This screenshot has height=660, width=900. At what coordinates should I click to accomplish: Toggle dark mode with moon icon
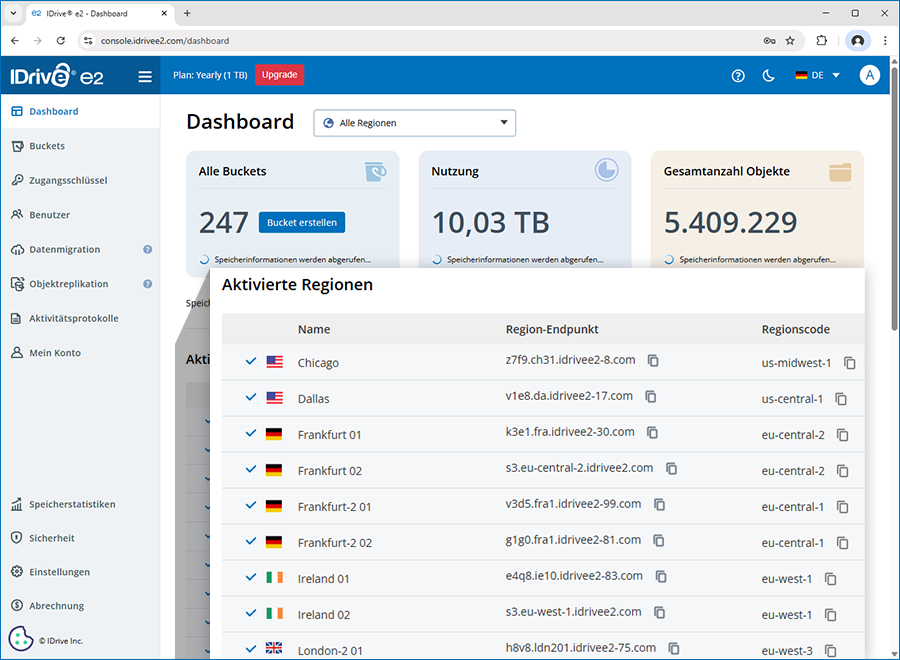768,76
